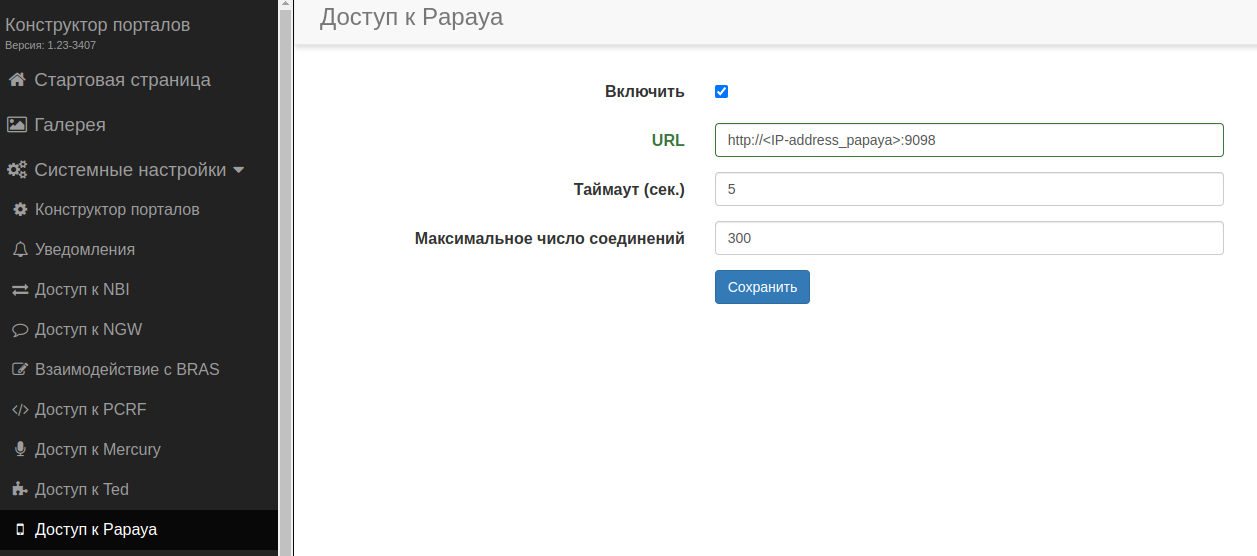Click the home icon beside Стартовая страница

[x=16, y=80]
